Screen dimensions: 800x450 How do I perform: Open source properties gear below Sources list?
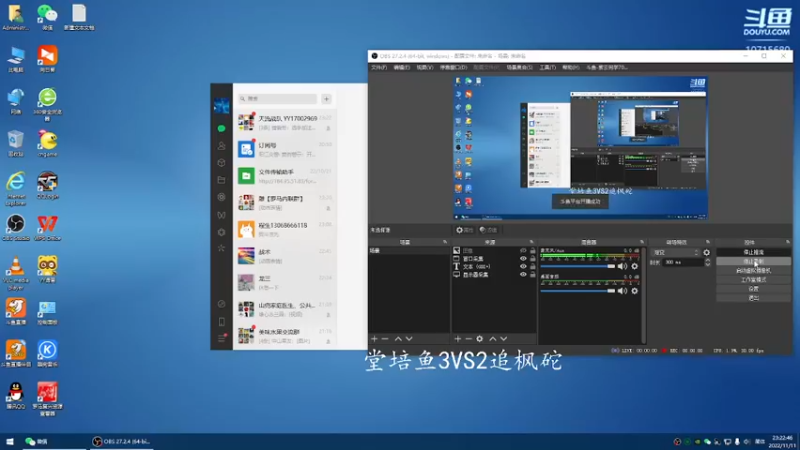[x=480, y=339]
